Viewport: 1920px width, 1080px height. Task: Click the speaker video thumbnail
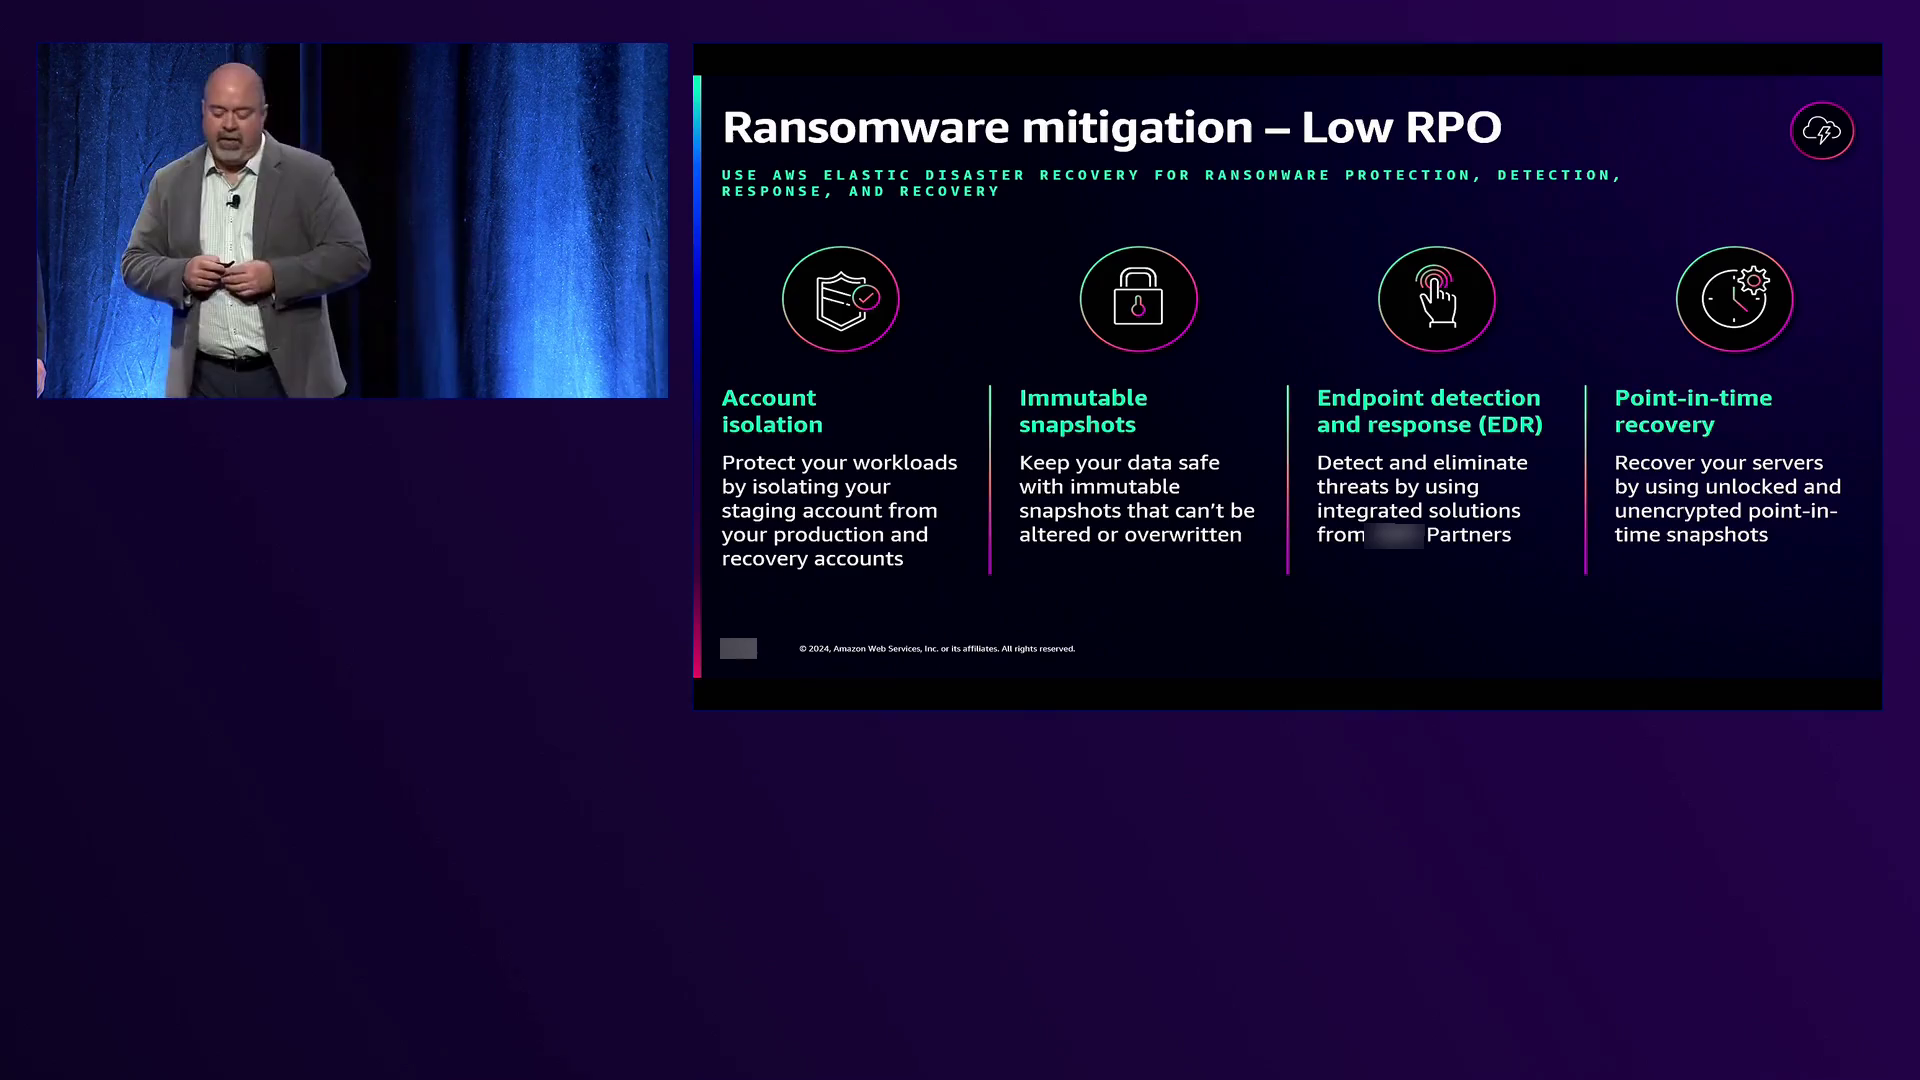[352, 220]
